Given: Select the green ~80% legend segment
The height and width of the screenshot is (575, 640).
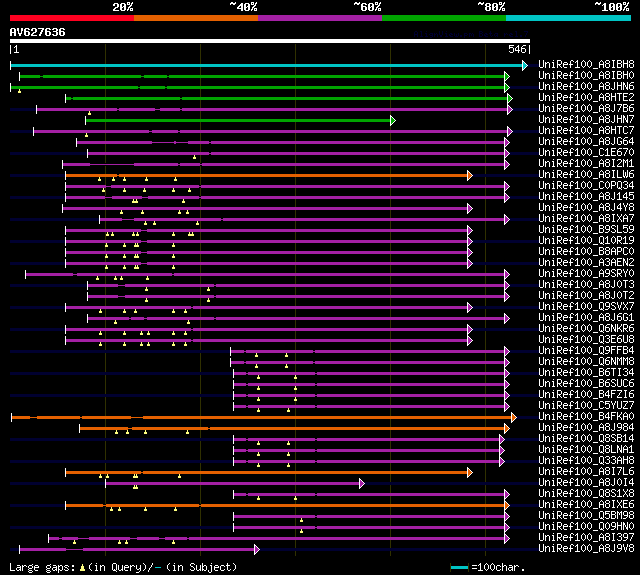Looking at the screenshot, I should [443, 18].
